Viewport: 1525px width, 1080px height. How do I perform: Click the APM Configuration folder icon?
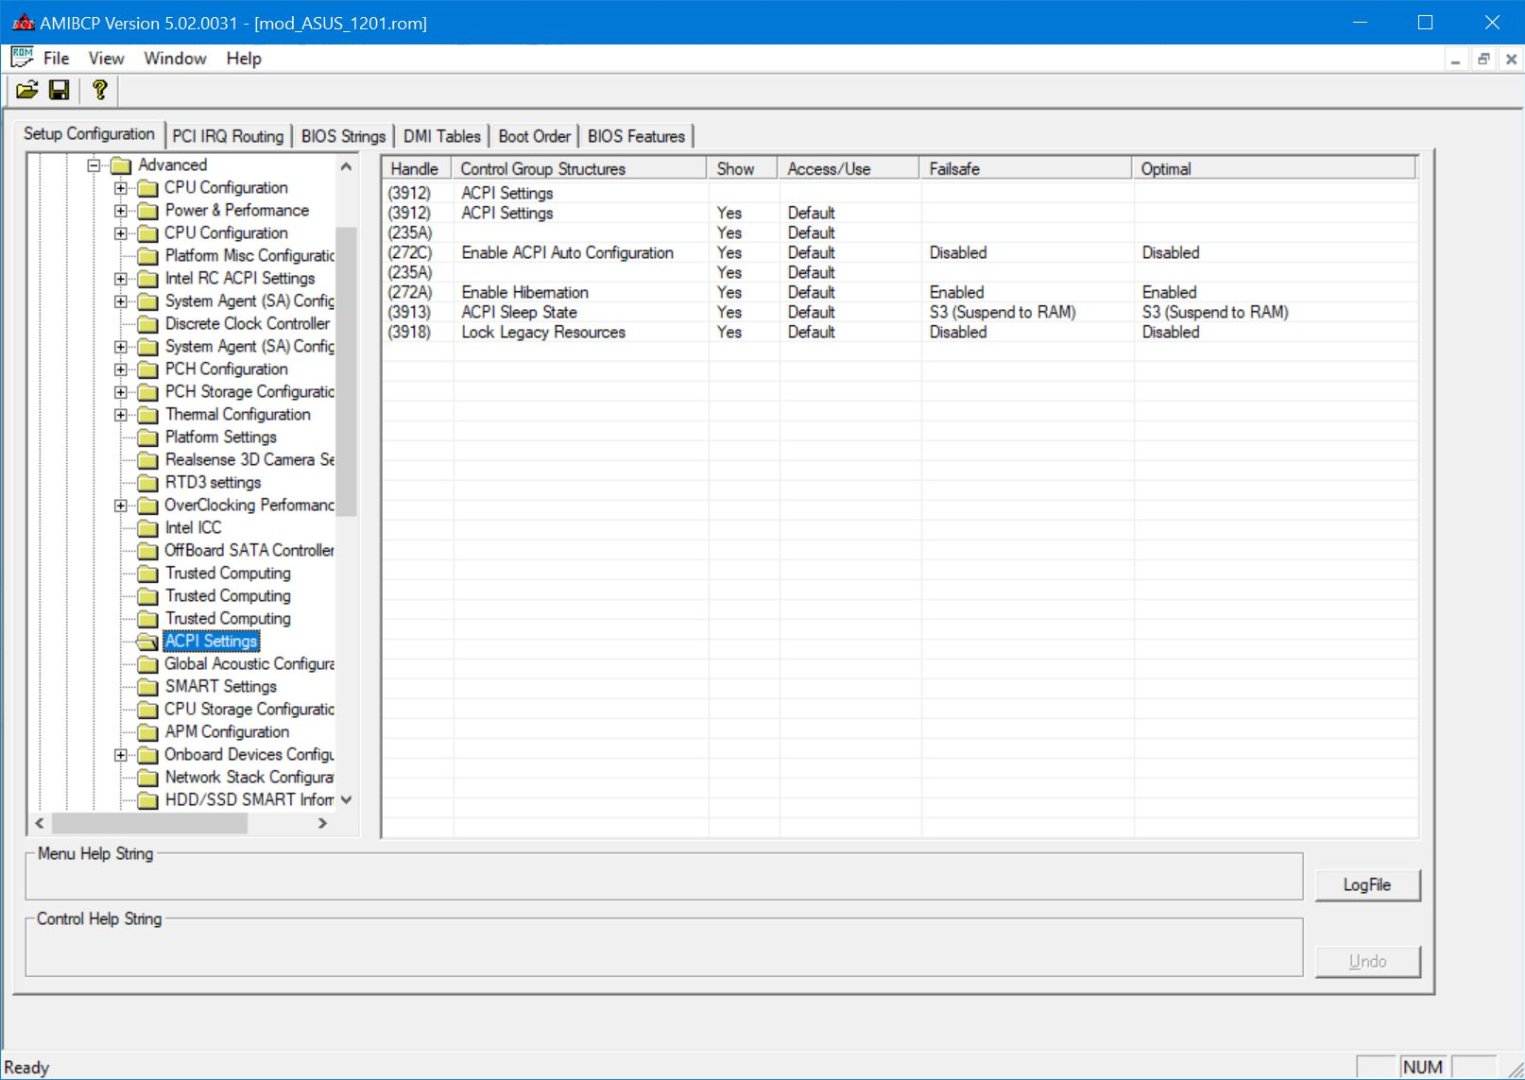[x=148, y=732]
